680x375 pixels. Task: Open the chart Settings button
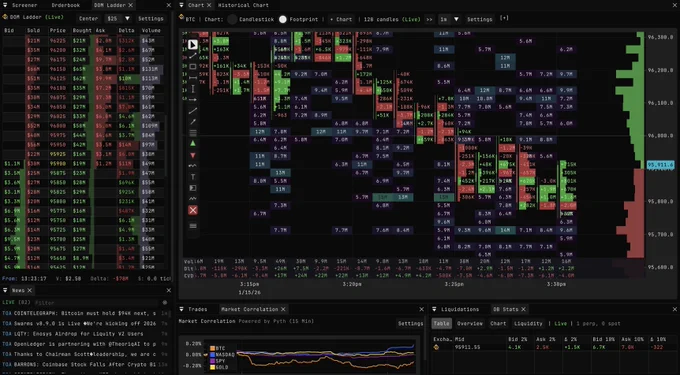(479, 19)
